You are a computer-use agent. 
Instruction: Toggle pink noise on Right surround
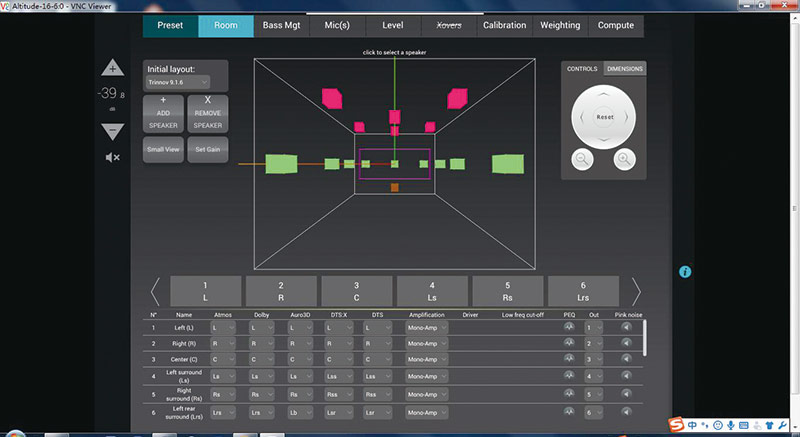(627, 394)
